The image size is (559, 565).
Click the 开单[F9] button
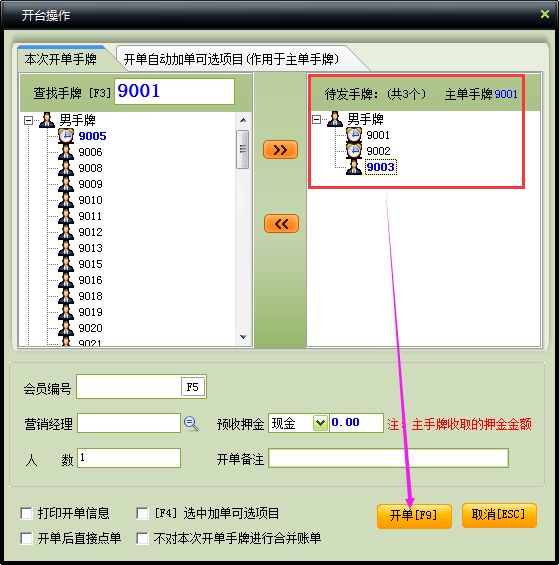[414, 515]
